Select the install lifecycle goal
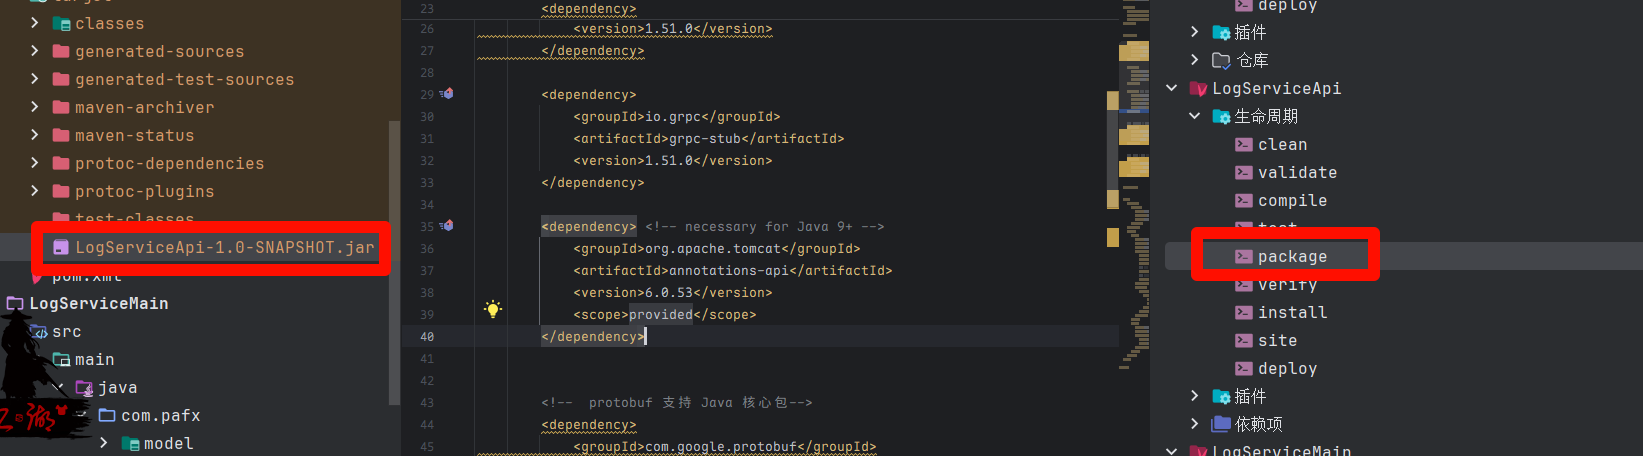Screen dimensions: 1643x456 click(1292, 313)
